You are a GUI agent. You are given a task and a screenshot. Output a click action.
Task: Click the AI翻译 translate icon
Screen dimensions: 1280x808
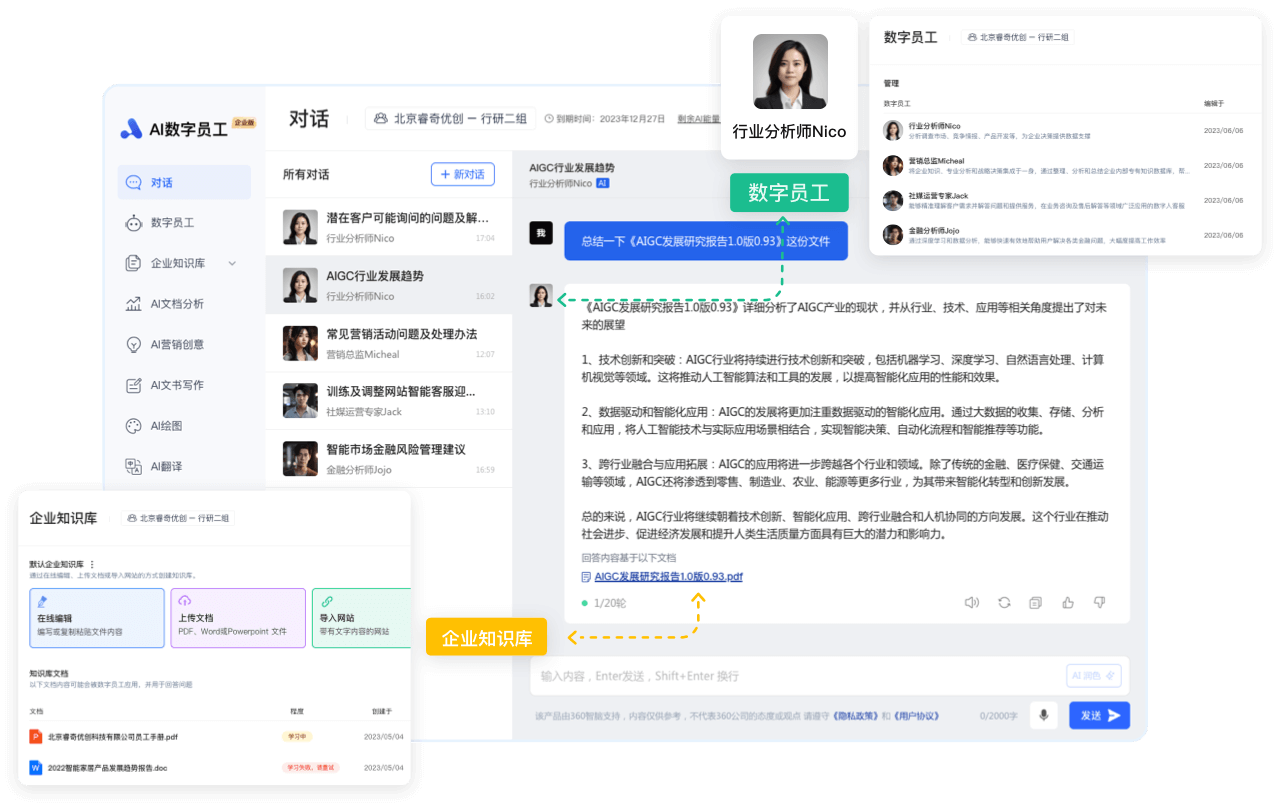tap(133, 466)
